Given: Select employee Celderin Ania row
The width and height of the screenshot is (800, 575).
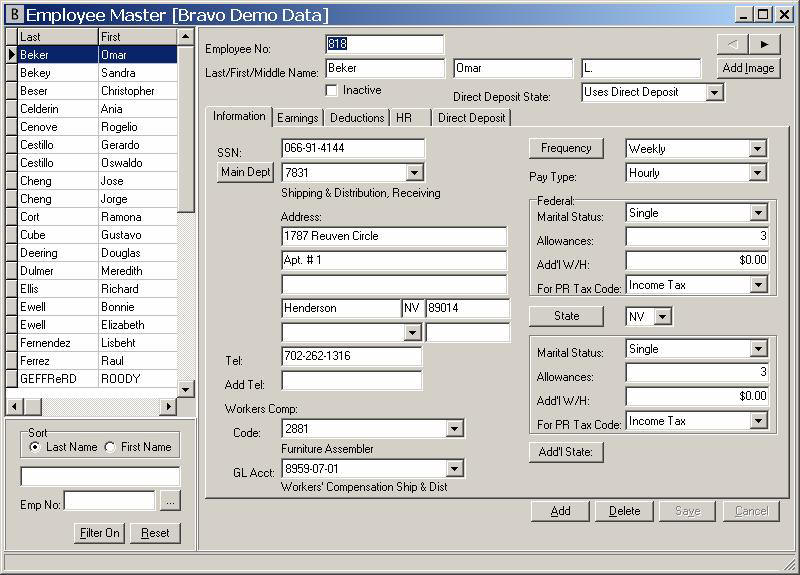Looking at the screenshot, I should click(x=97, y=109).
